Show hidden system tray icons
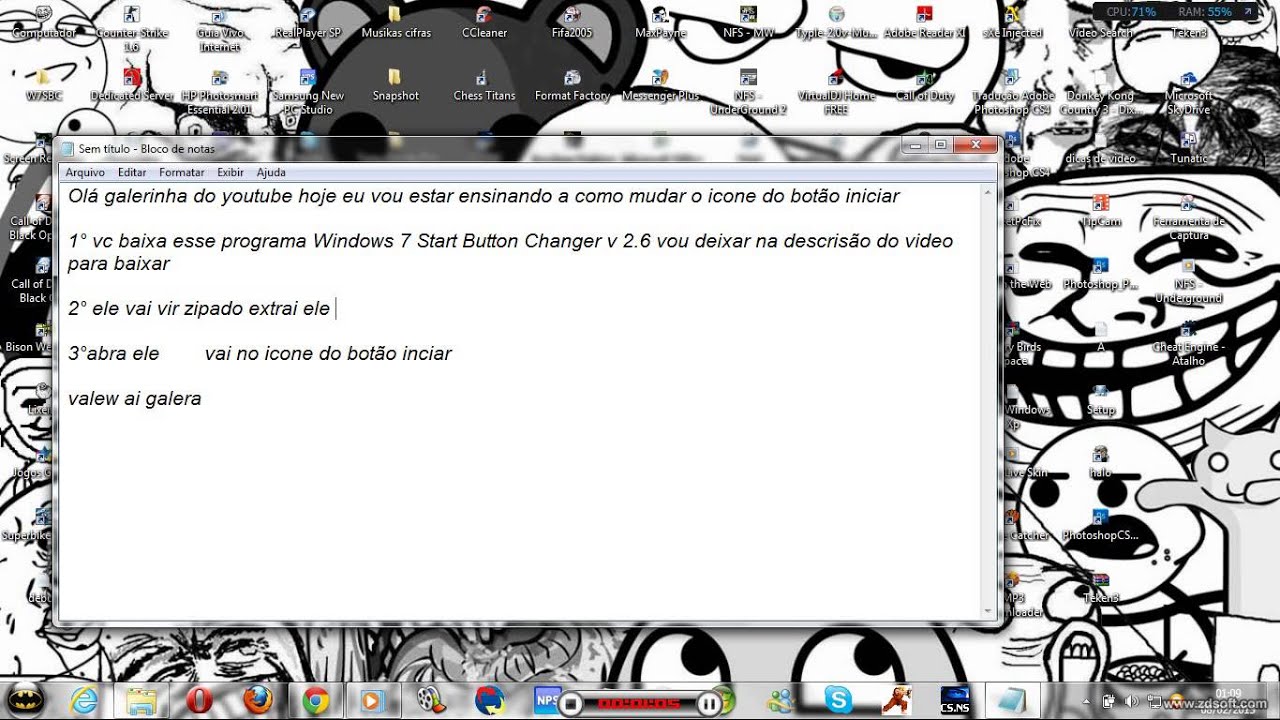1280x720 pixels. pyautogui.click(x=1087, y=701)
